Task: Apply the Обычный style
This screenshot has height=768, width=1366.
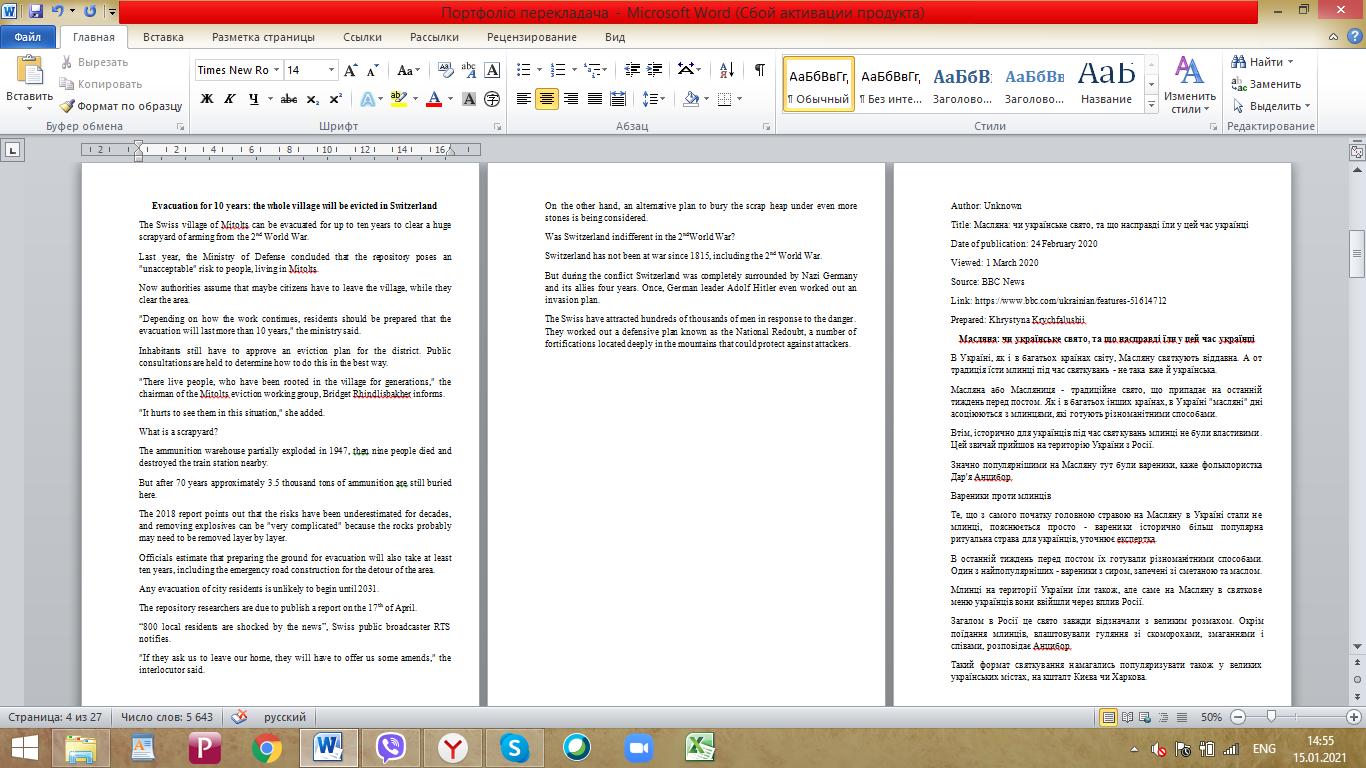Action: coord(818,84)
